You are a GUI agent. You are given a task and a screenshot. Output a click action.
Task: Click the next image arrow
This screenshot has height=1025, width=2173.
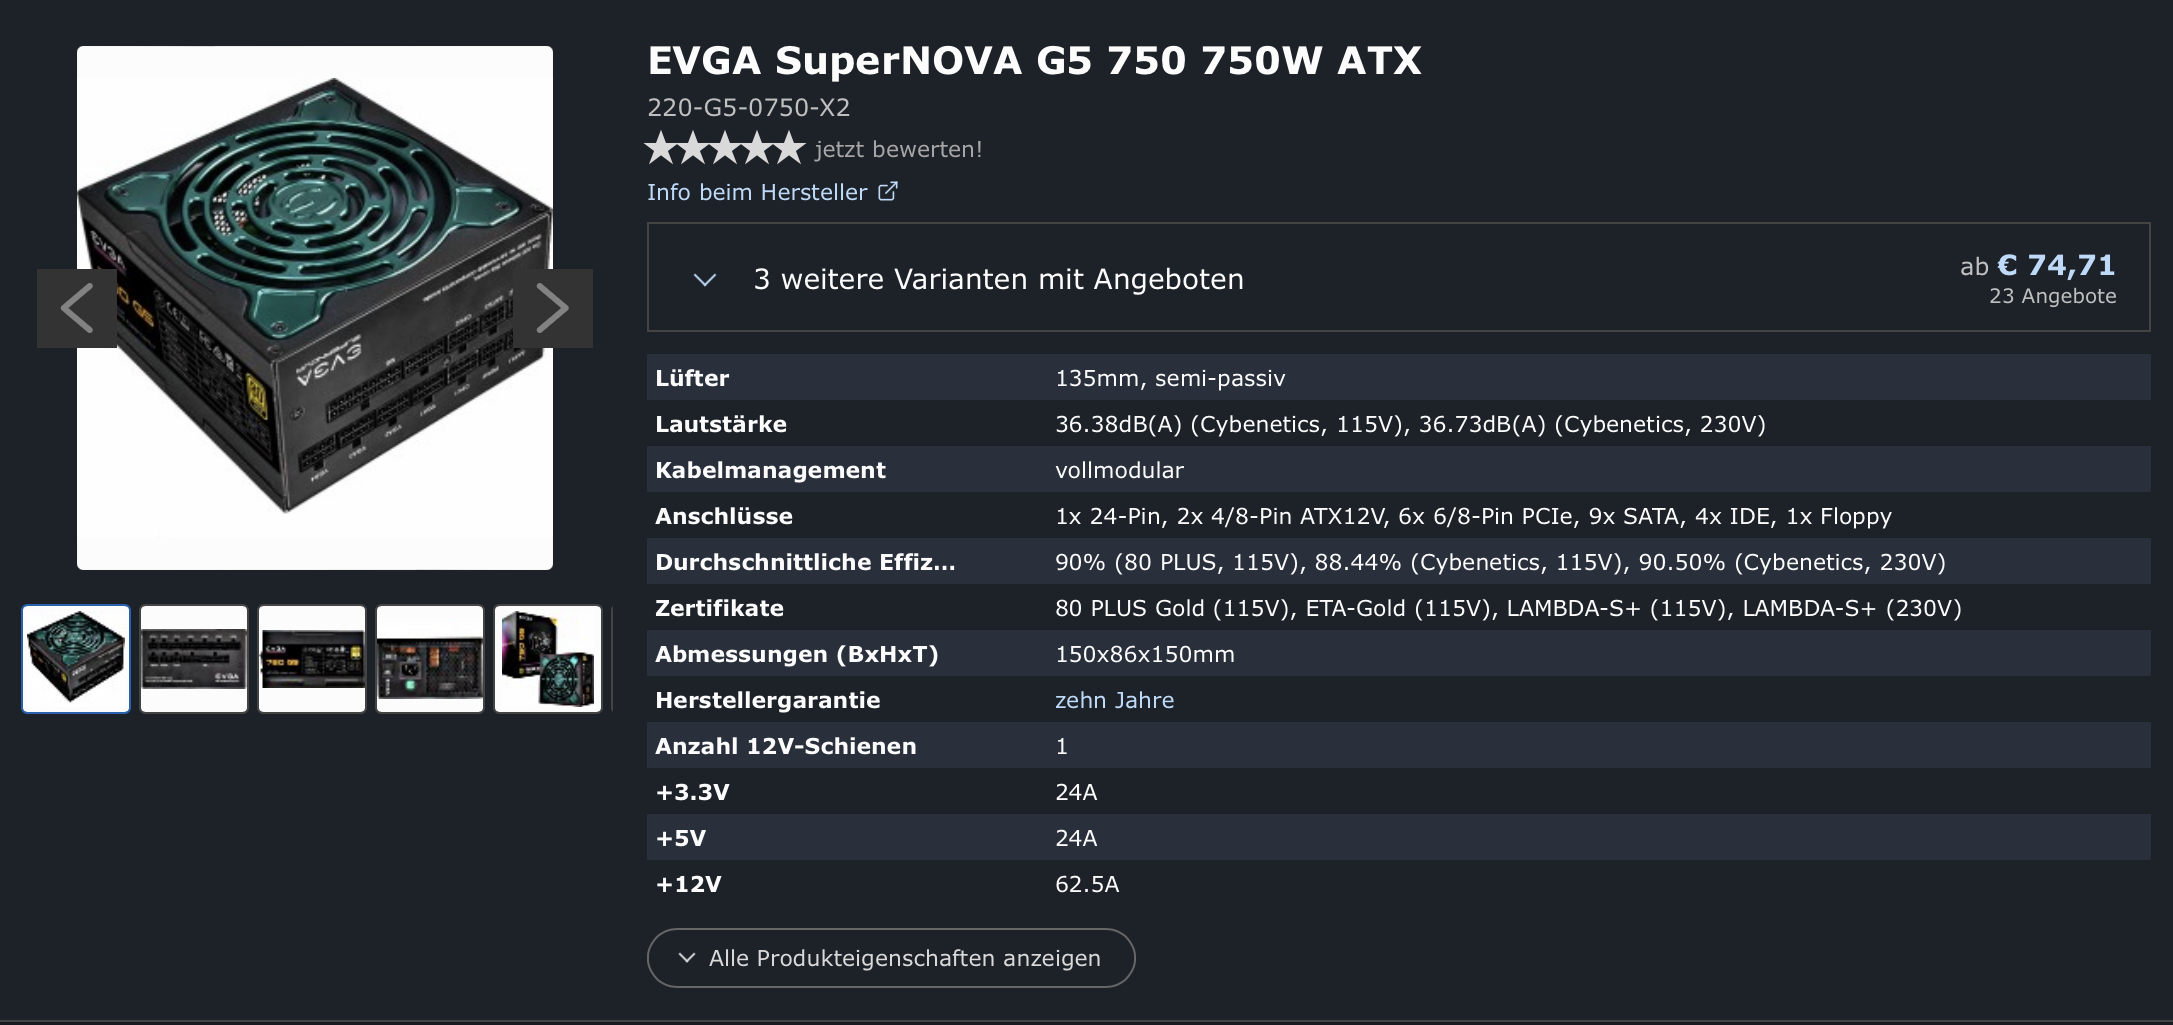tap(552, 308)
